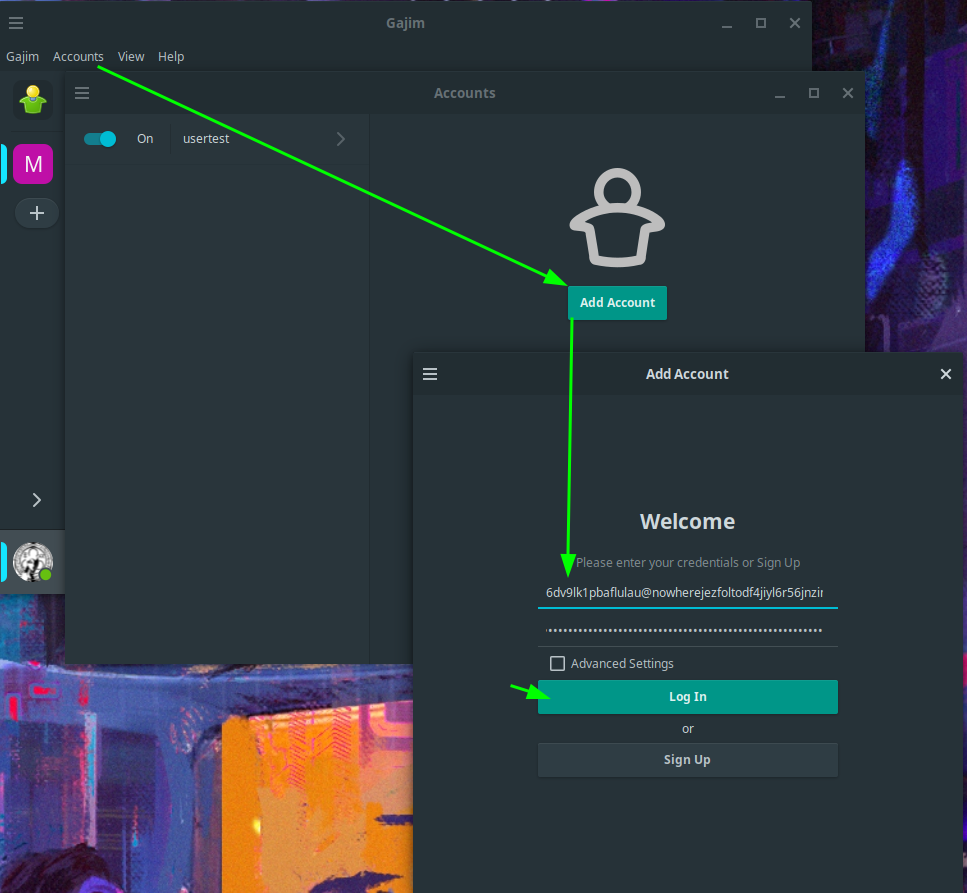Minimize the Accounts window
Image resolution: width=967 pixels, height=893 pixels.
[780, 93]
